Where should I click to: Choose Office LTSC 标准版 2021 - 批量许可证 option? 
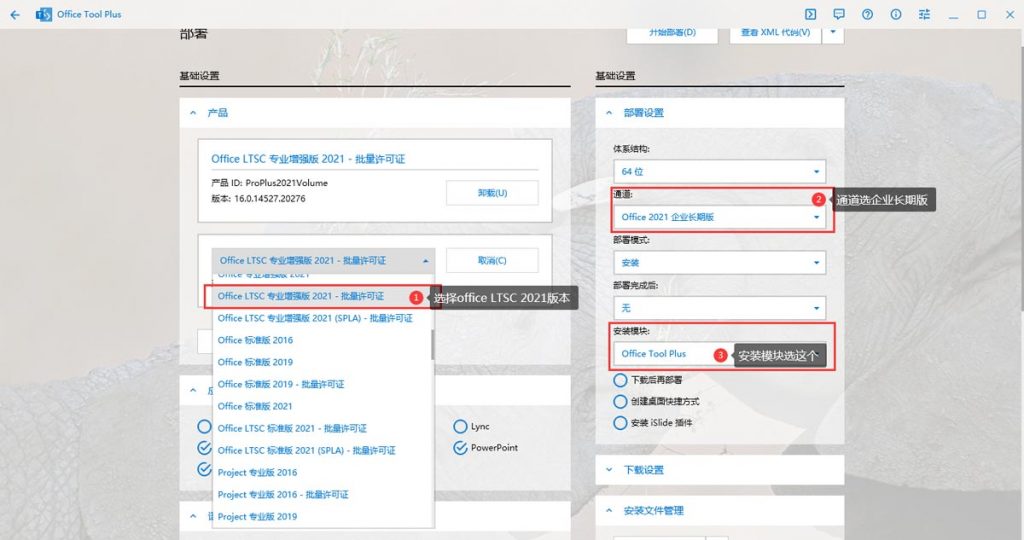(323, 428)
